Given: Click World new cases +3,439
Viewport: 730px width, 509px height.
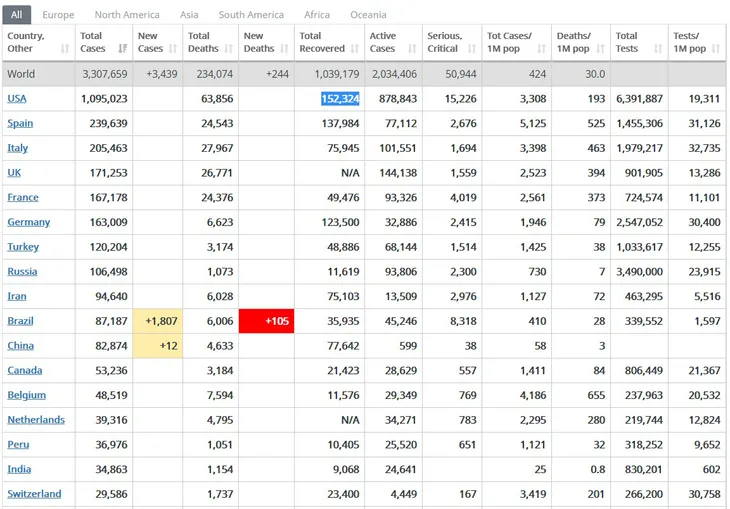Looking at the screenshot, I should 162,74.
